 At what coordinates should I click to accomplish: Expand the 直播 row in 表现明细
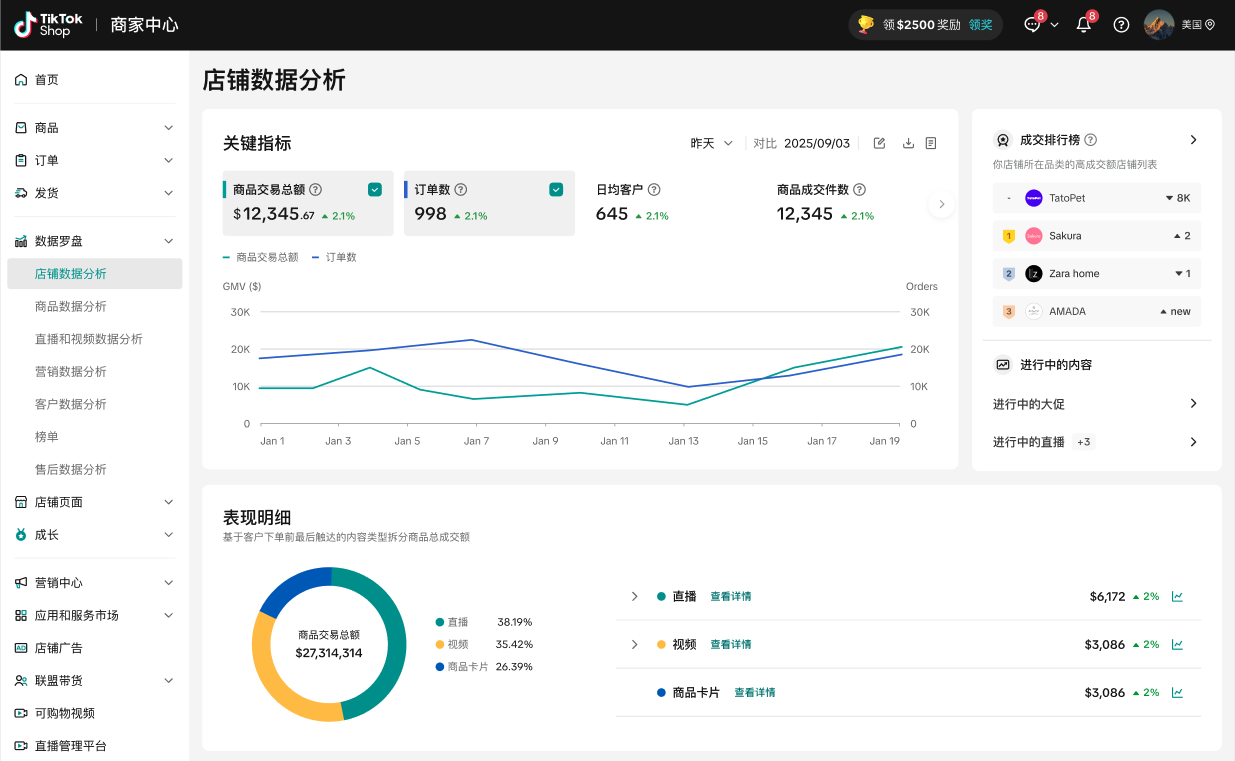coord(634,597)
